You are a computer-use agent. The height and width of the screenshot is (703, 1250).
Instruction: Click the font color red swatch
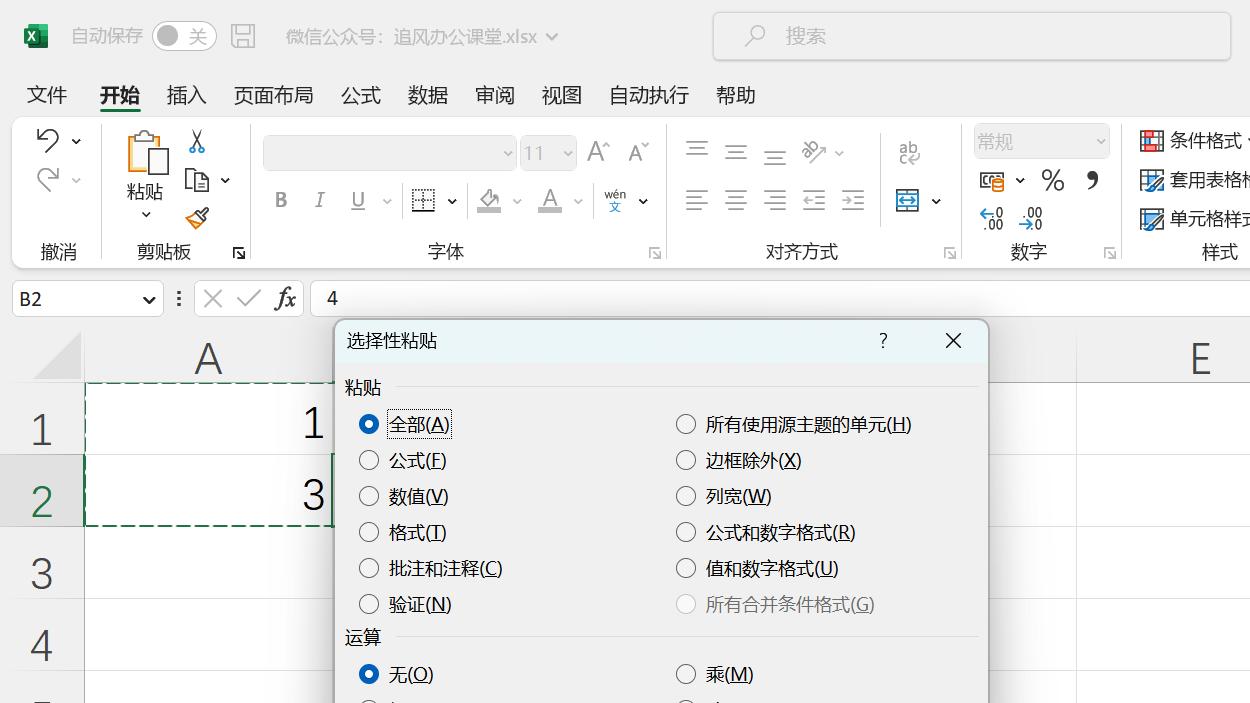[548, 211]
